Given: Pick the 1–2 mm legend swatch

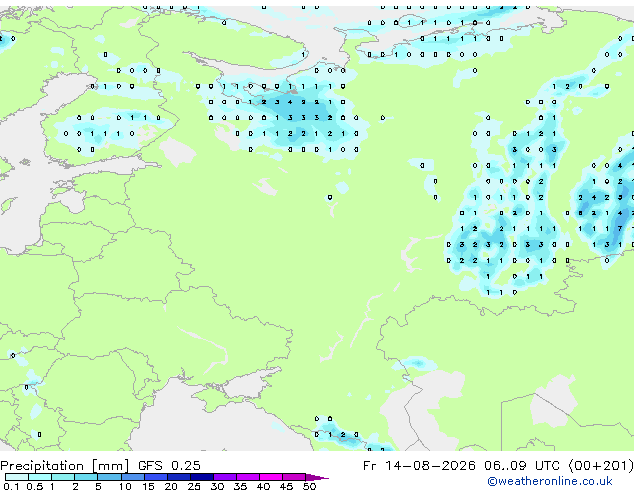Looking at the screenshot, I should coord(63,477).
